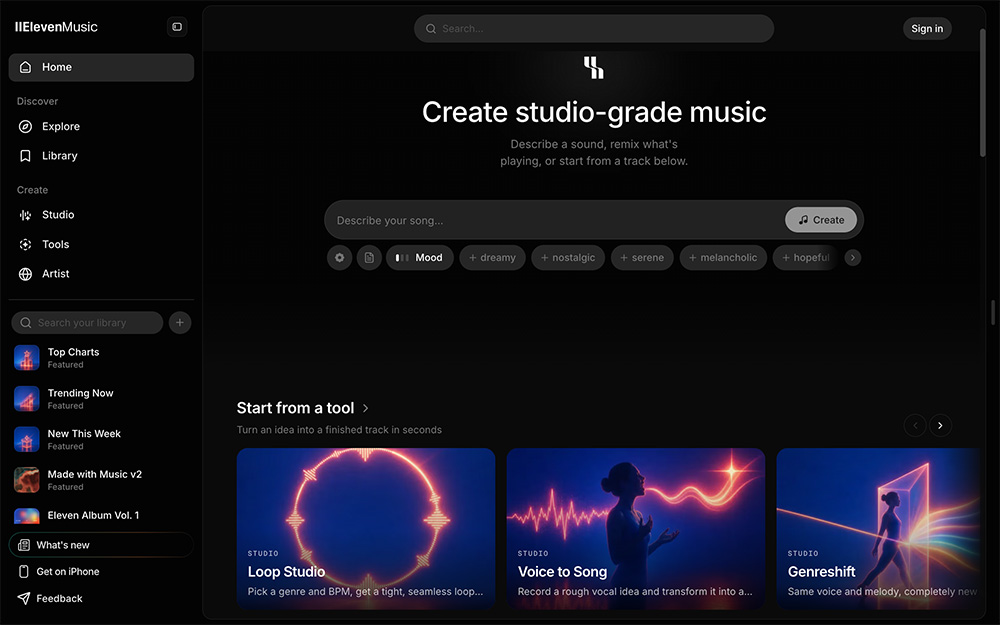Focus the Search your library field
1000x625 pixels.
[87, 323]
